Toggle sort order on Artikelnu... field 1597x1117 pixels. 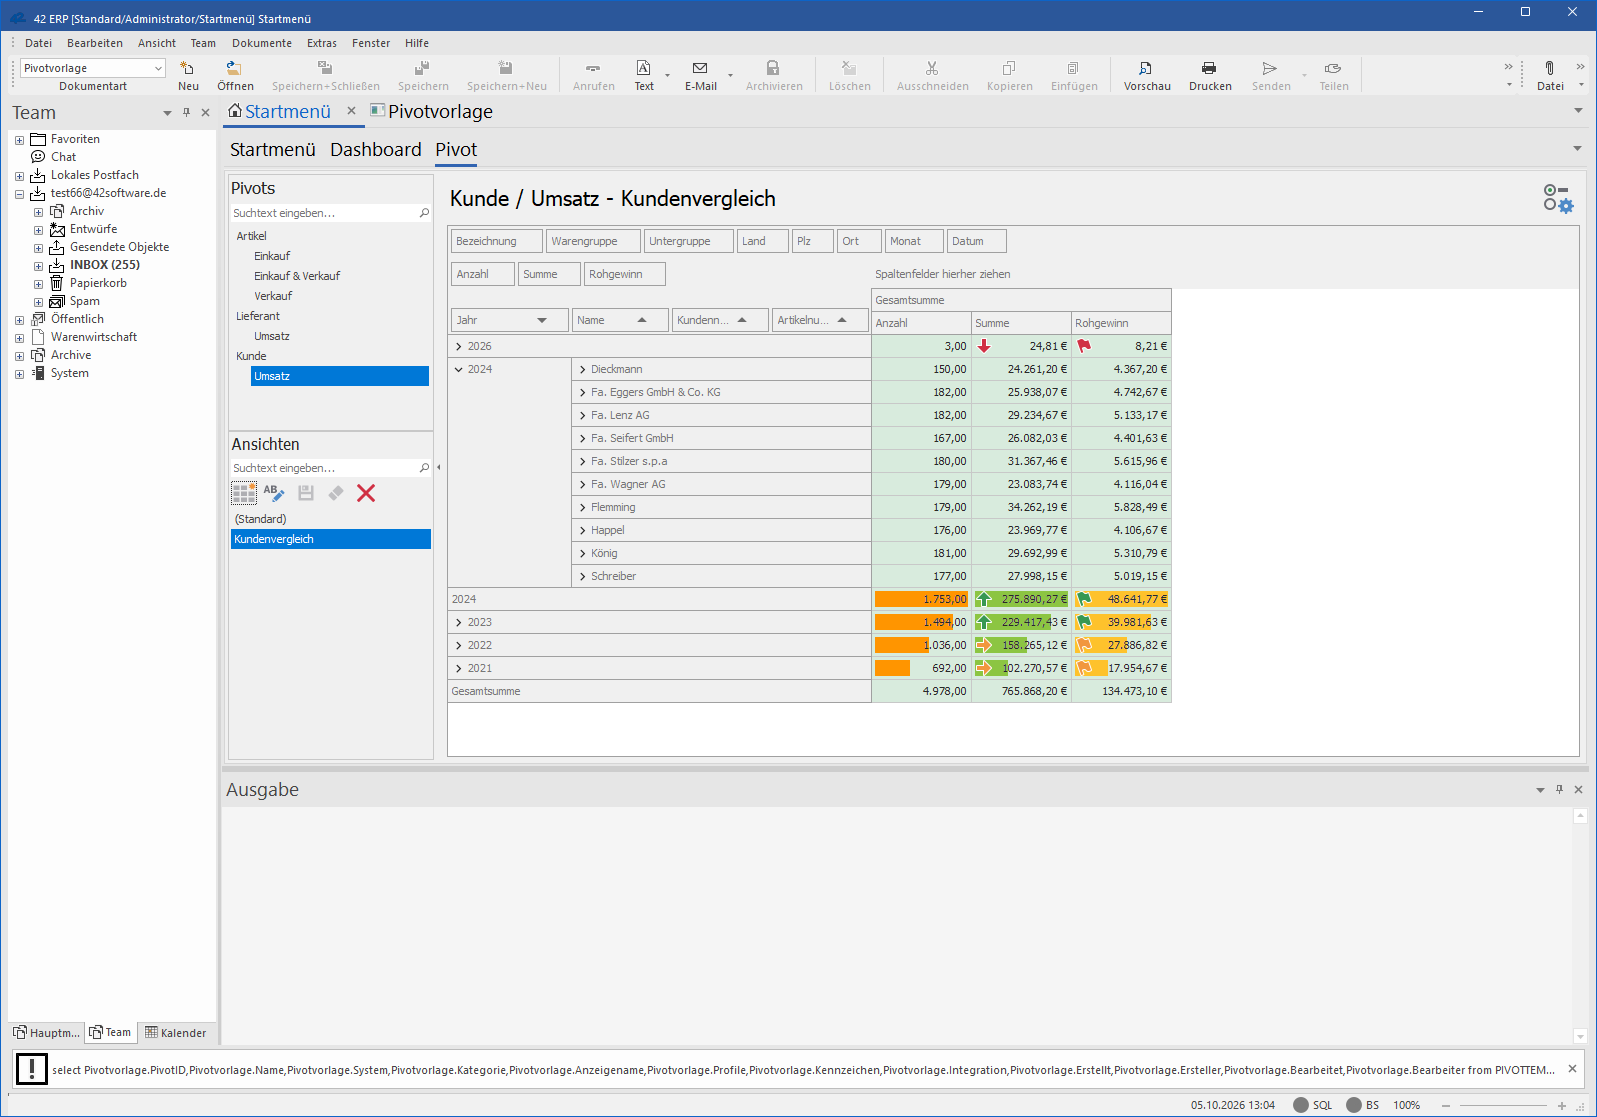tap(842, 320)
